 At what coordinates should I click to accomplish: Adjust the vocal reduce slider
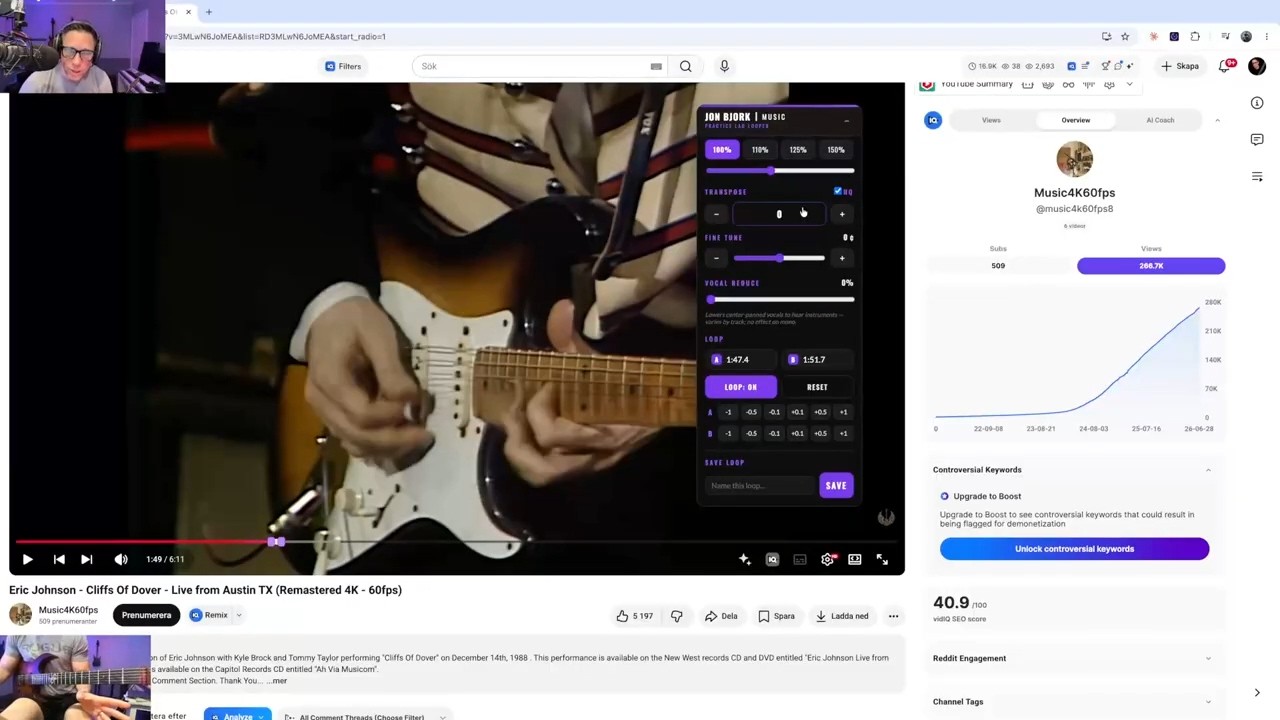[x=780, y=299]
